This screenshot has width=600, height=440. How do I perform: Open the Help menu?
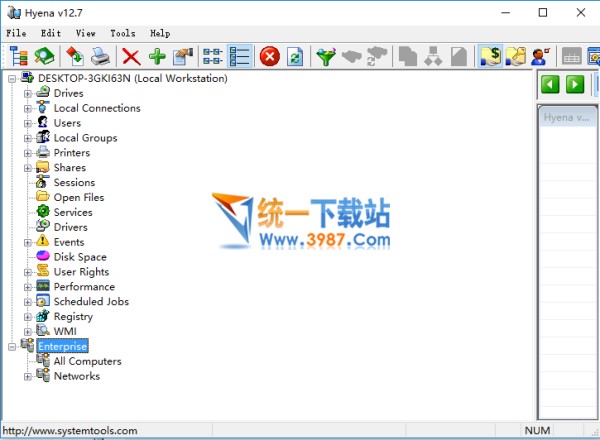pos(160,33)
